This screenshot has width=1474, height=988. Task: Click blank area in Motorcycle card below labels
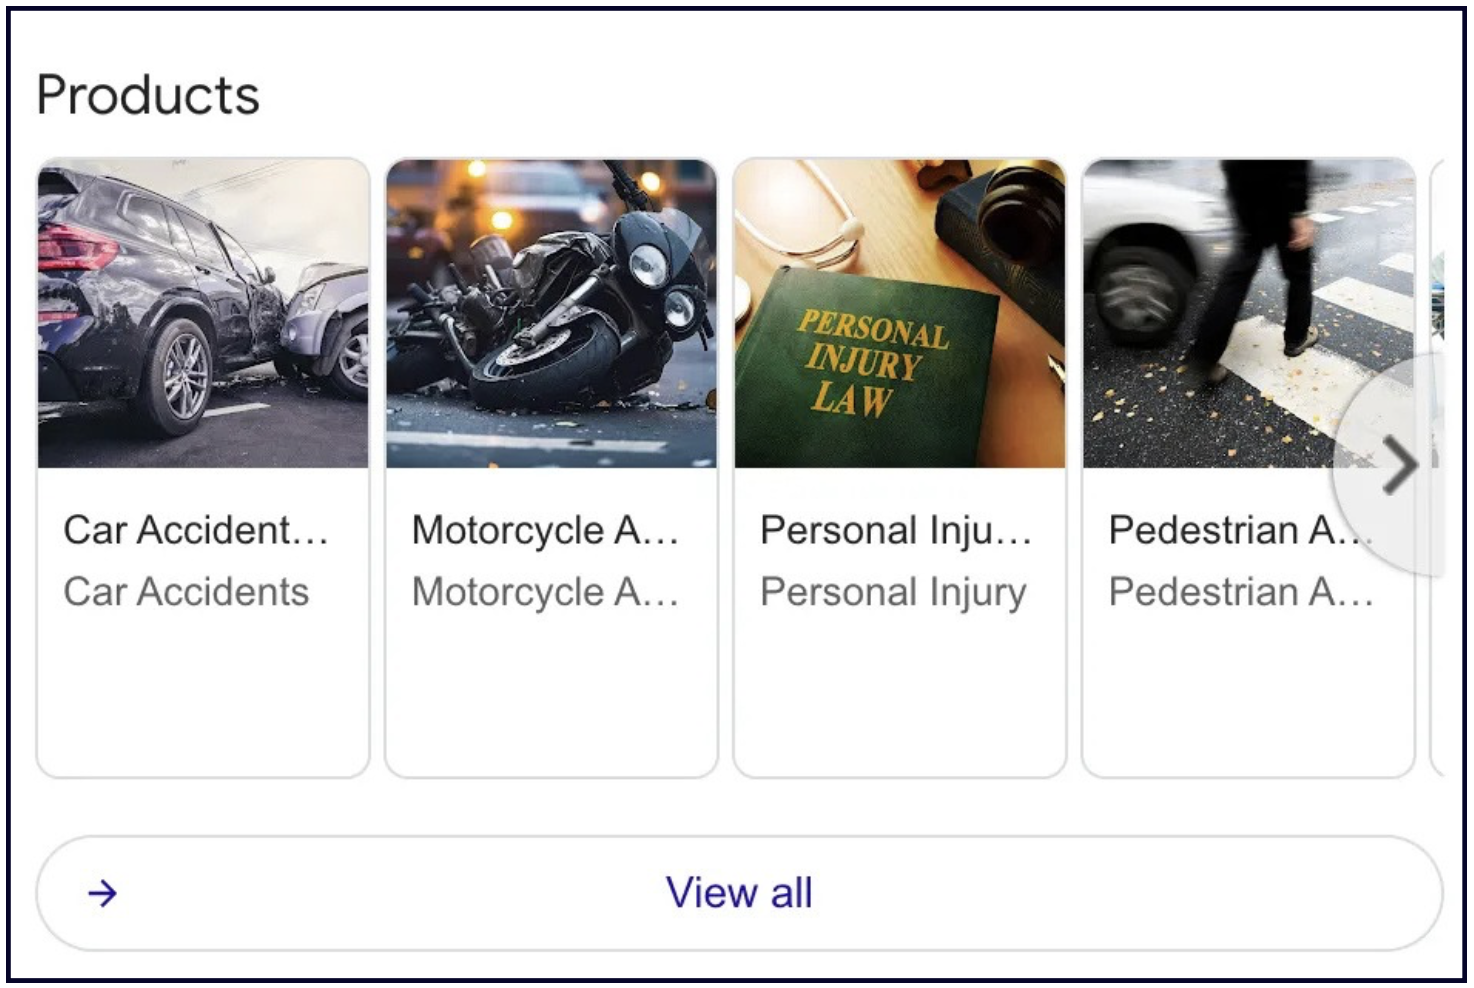point(551,690)
